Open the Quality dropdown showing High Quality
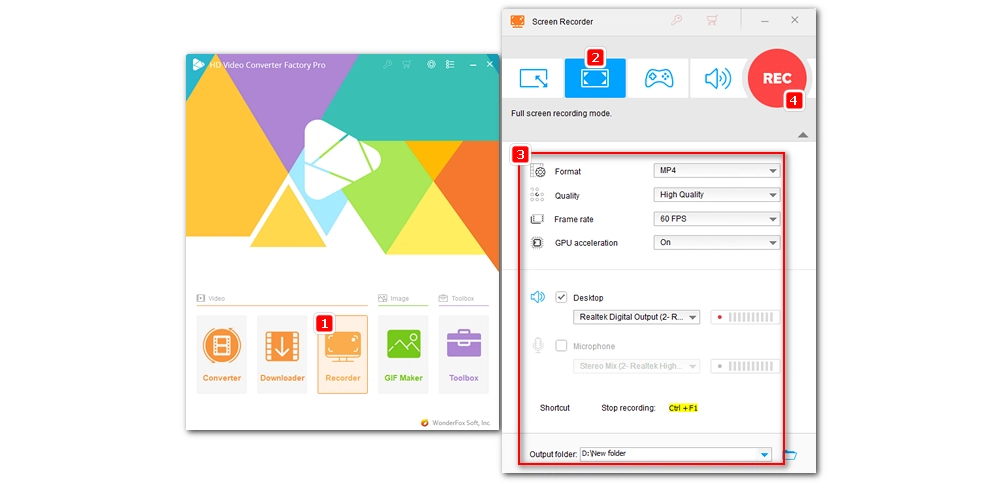 [x=717, y=195]
